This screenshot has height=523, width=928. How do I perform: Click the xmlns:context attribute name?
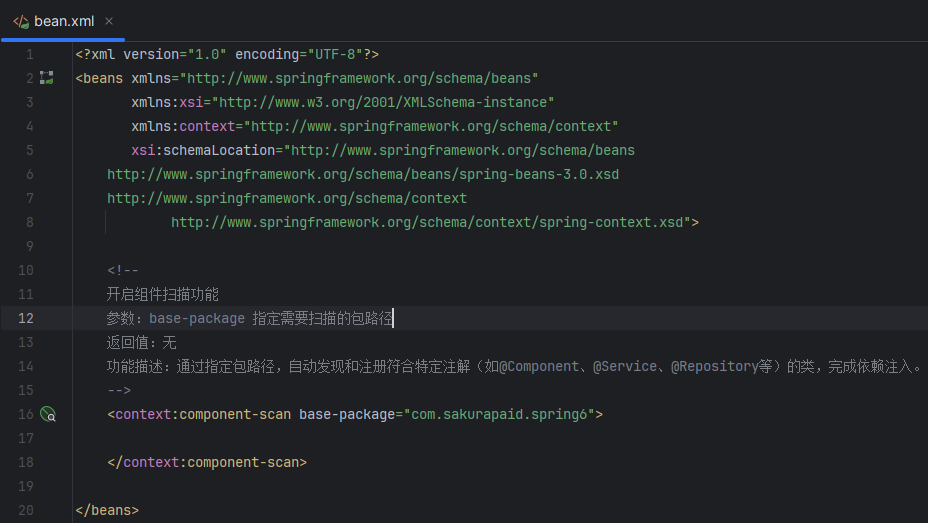coord(183,127)
